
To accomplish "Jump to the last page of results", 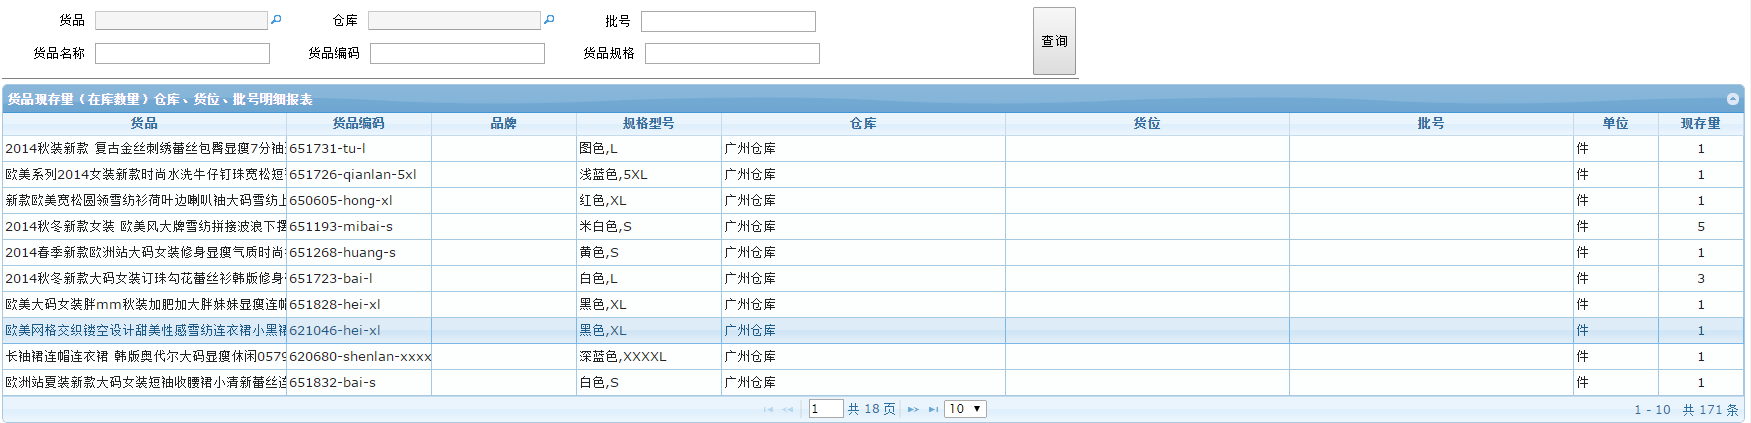I will pos(933,409).
